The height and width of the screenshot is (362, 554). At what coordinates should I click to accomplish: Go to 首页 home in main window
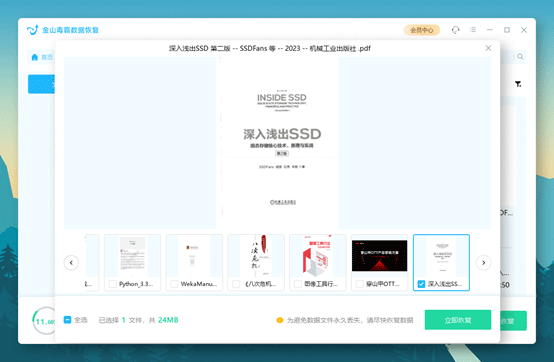click(x=42, y=57)
